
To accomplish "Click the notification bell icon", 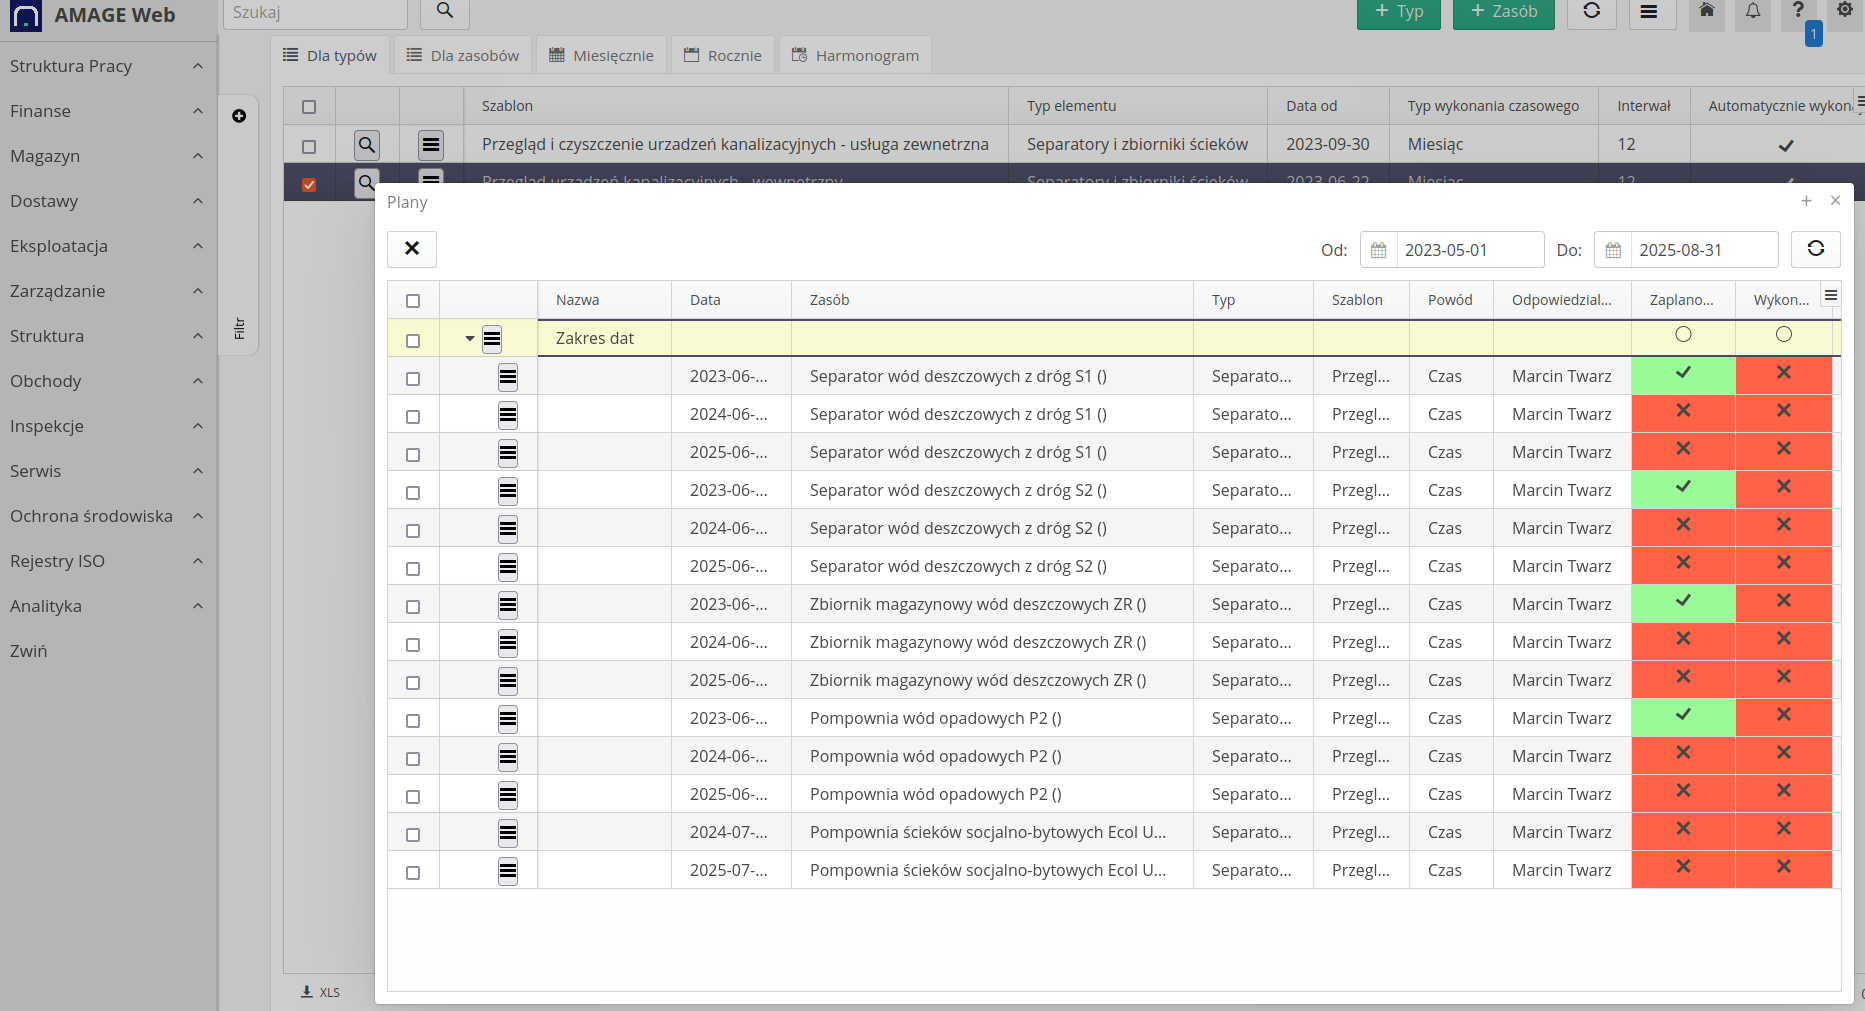I will tap(1753, 11).
